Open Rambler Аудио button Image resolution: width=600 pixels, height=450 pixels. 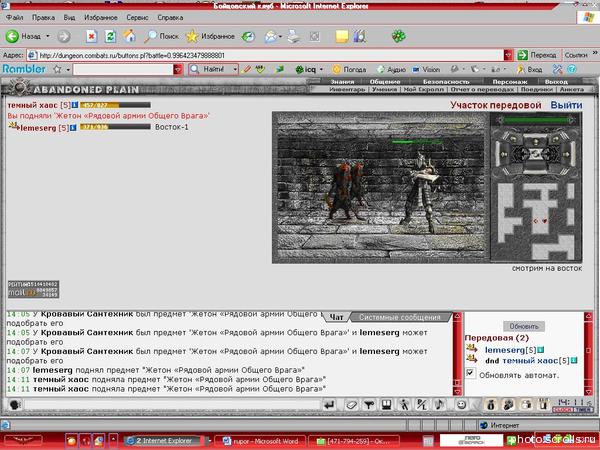pyautogui.click(x=391, y=69)
